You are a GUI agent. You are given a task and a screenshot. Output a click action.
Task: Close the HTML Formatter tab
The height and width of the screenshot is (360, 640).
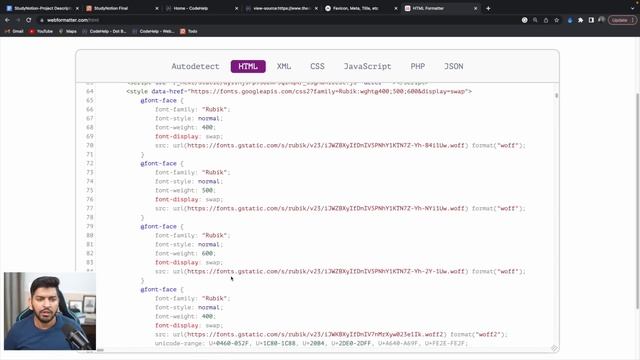click(476, 8)
